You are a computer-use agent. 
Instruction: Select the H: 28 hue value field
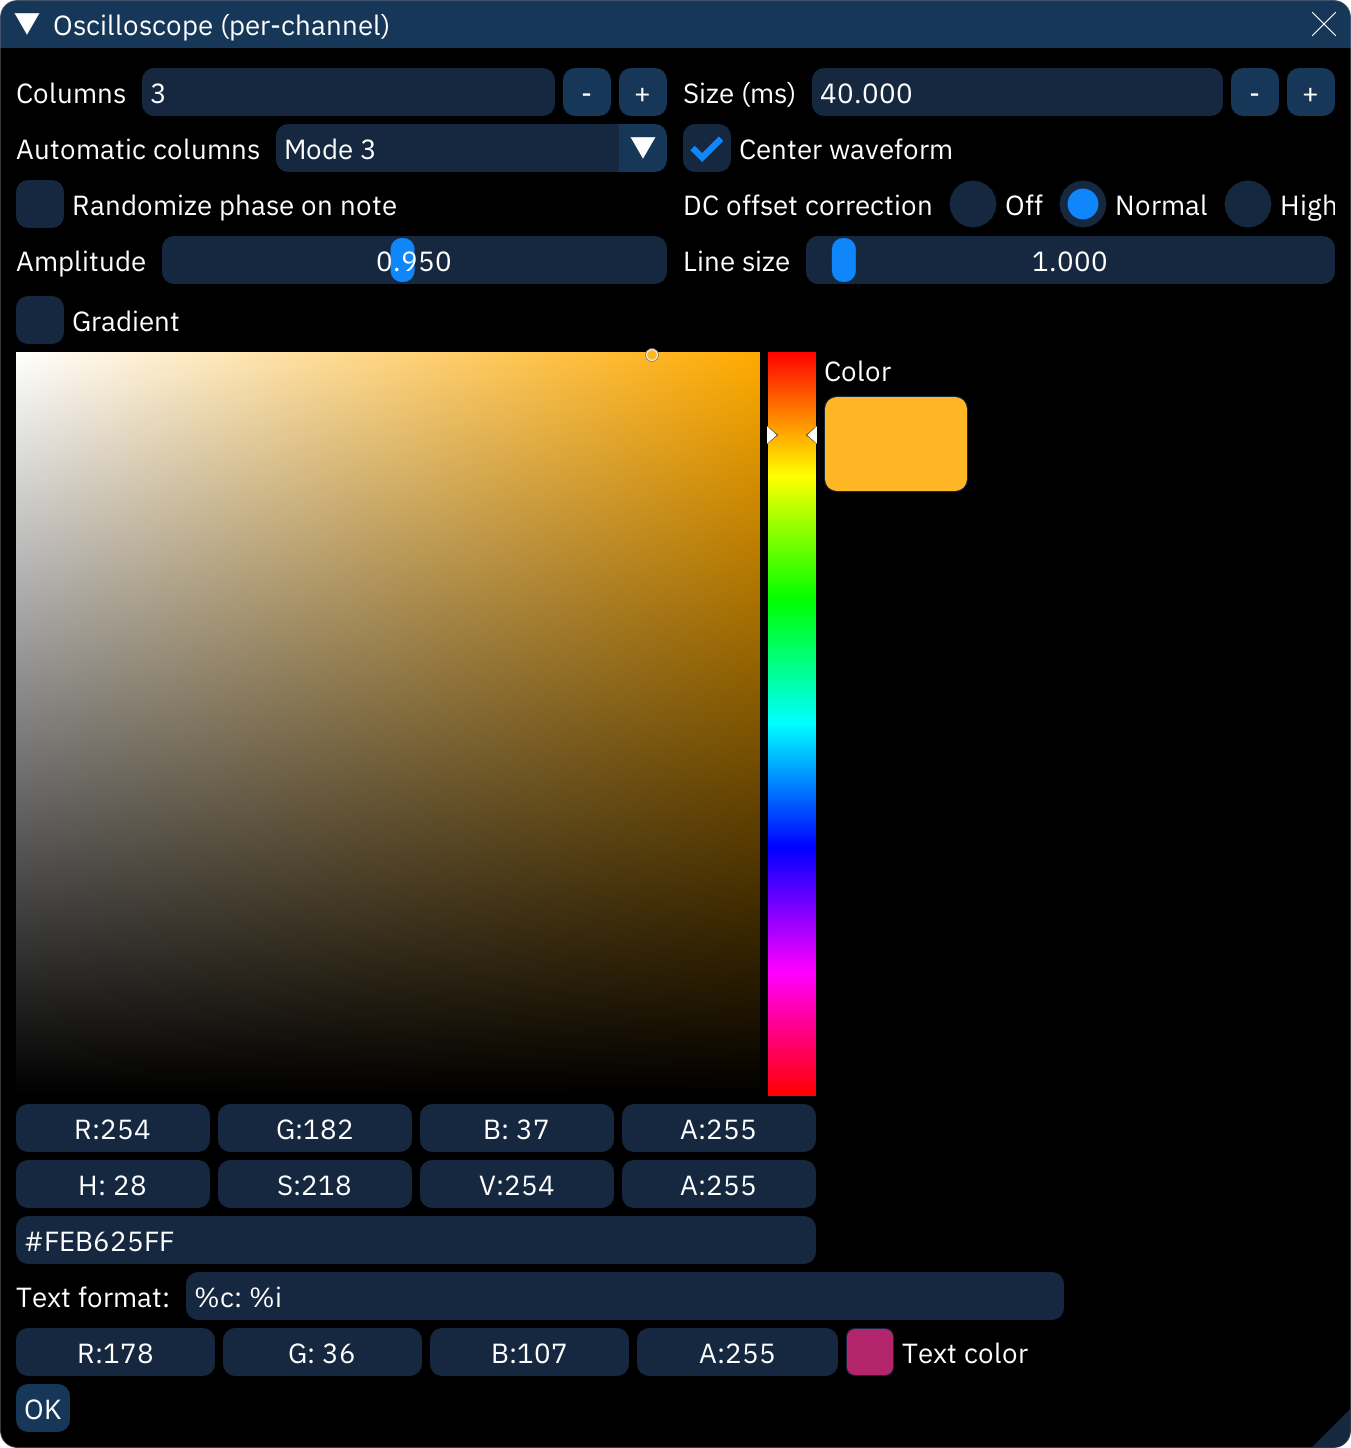pyautogui.click(x=112, y=1184)
